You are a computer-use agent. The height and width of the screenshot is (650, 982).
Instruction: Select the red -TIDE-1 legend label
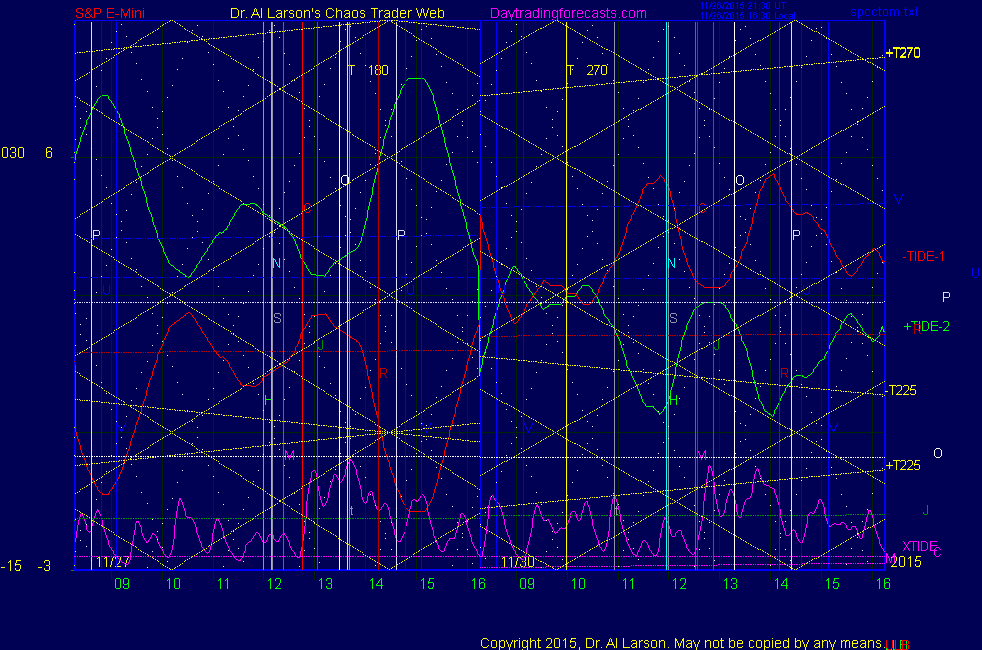pos(923,256)
